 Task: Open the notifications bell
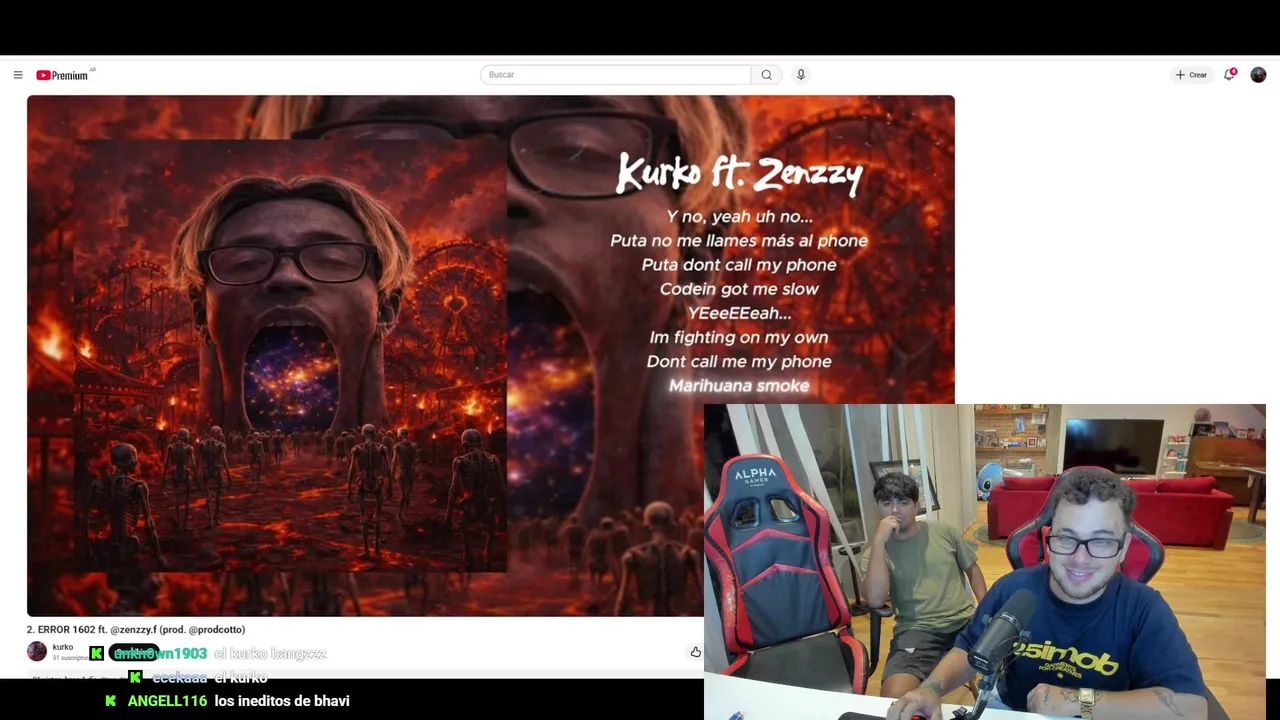1229,75
